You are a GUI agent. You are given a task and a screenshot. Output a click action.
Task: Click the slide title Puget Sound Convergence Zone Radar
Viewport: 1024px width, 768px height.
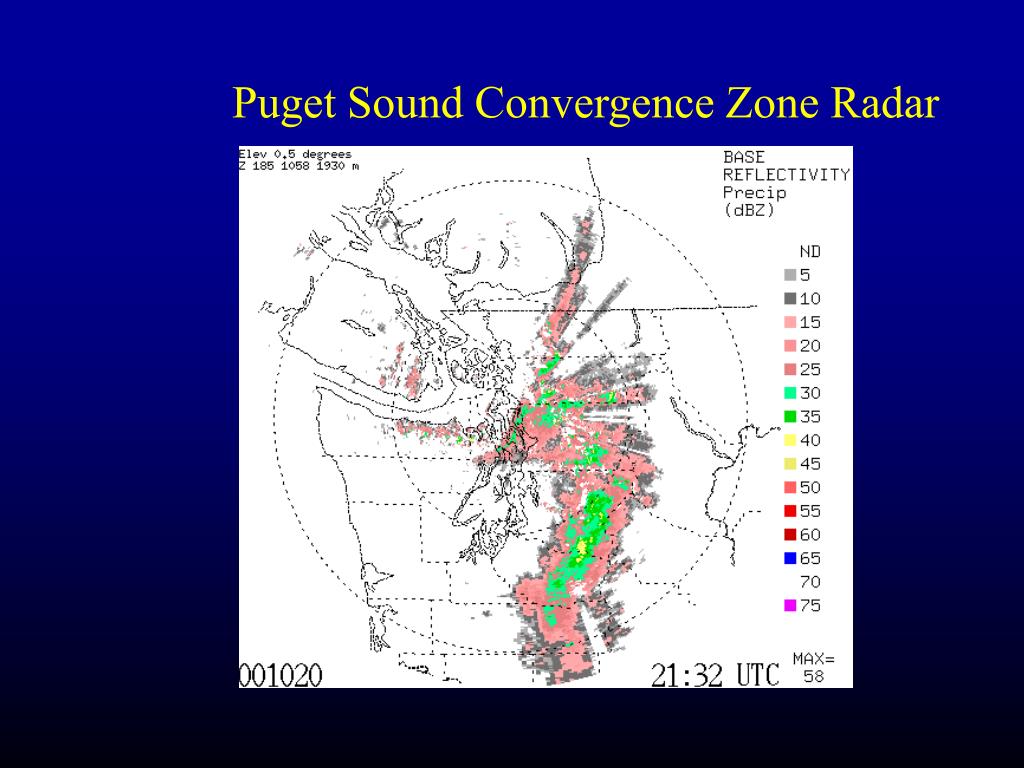pos(586,103)
